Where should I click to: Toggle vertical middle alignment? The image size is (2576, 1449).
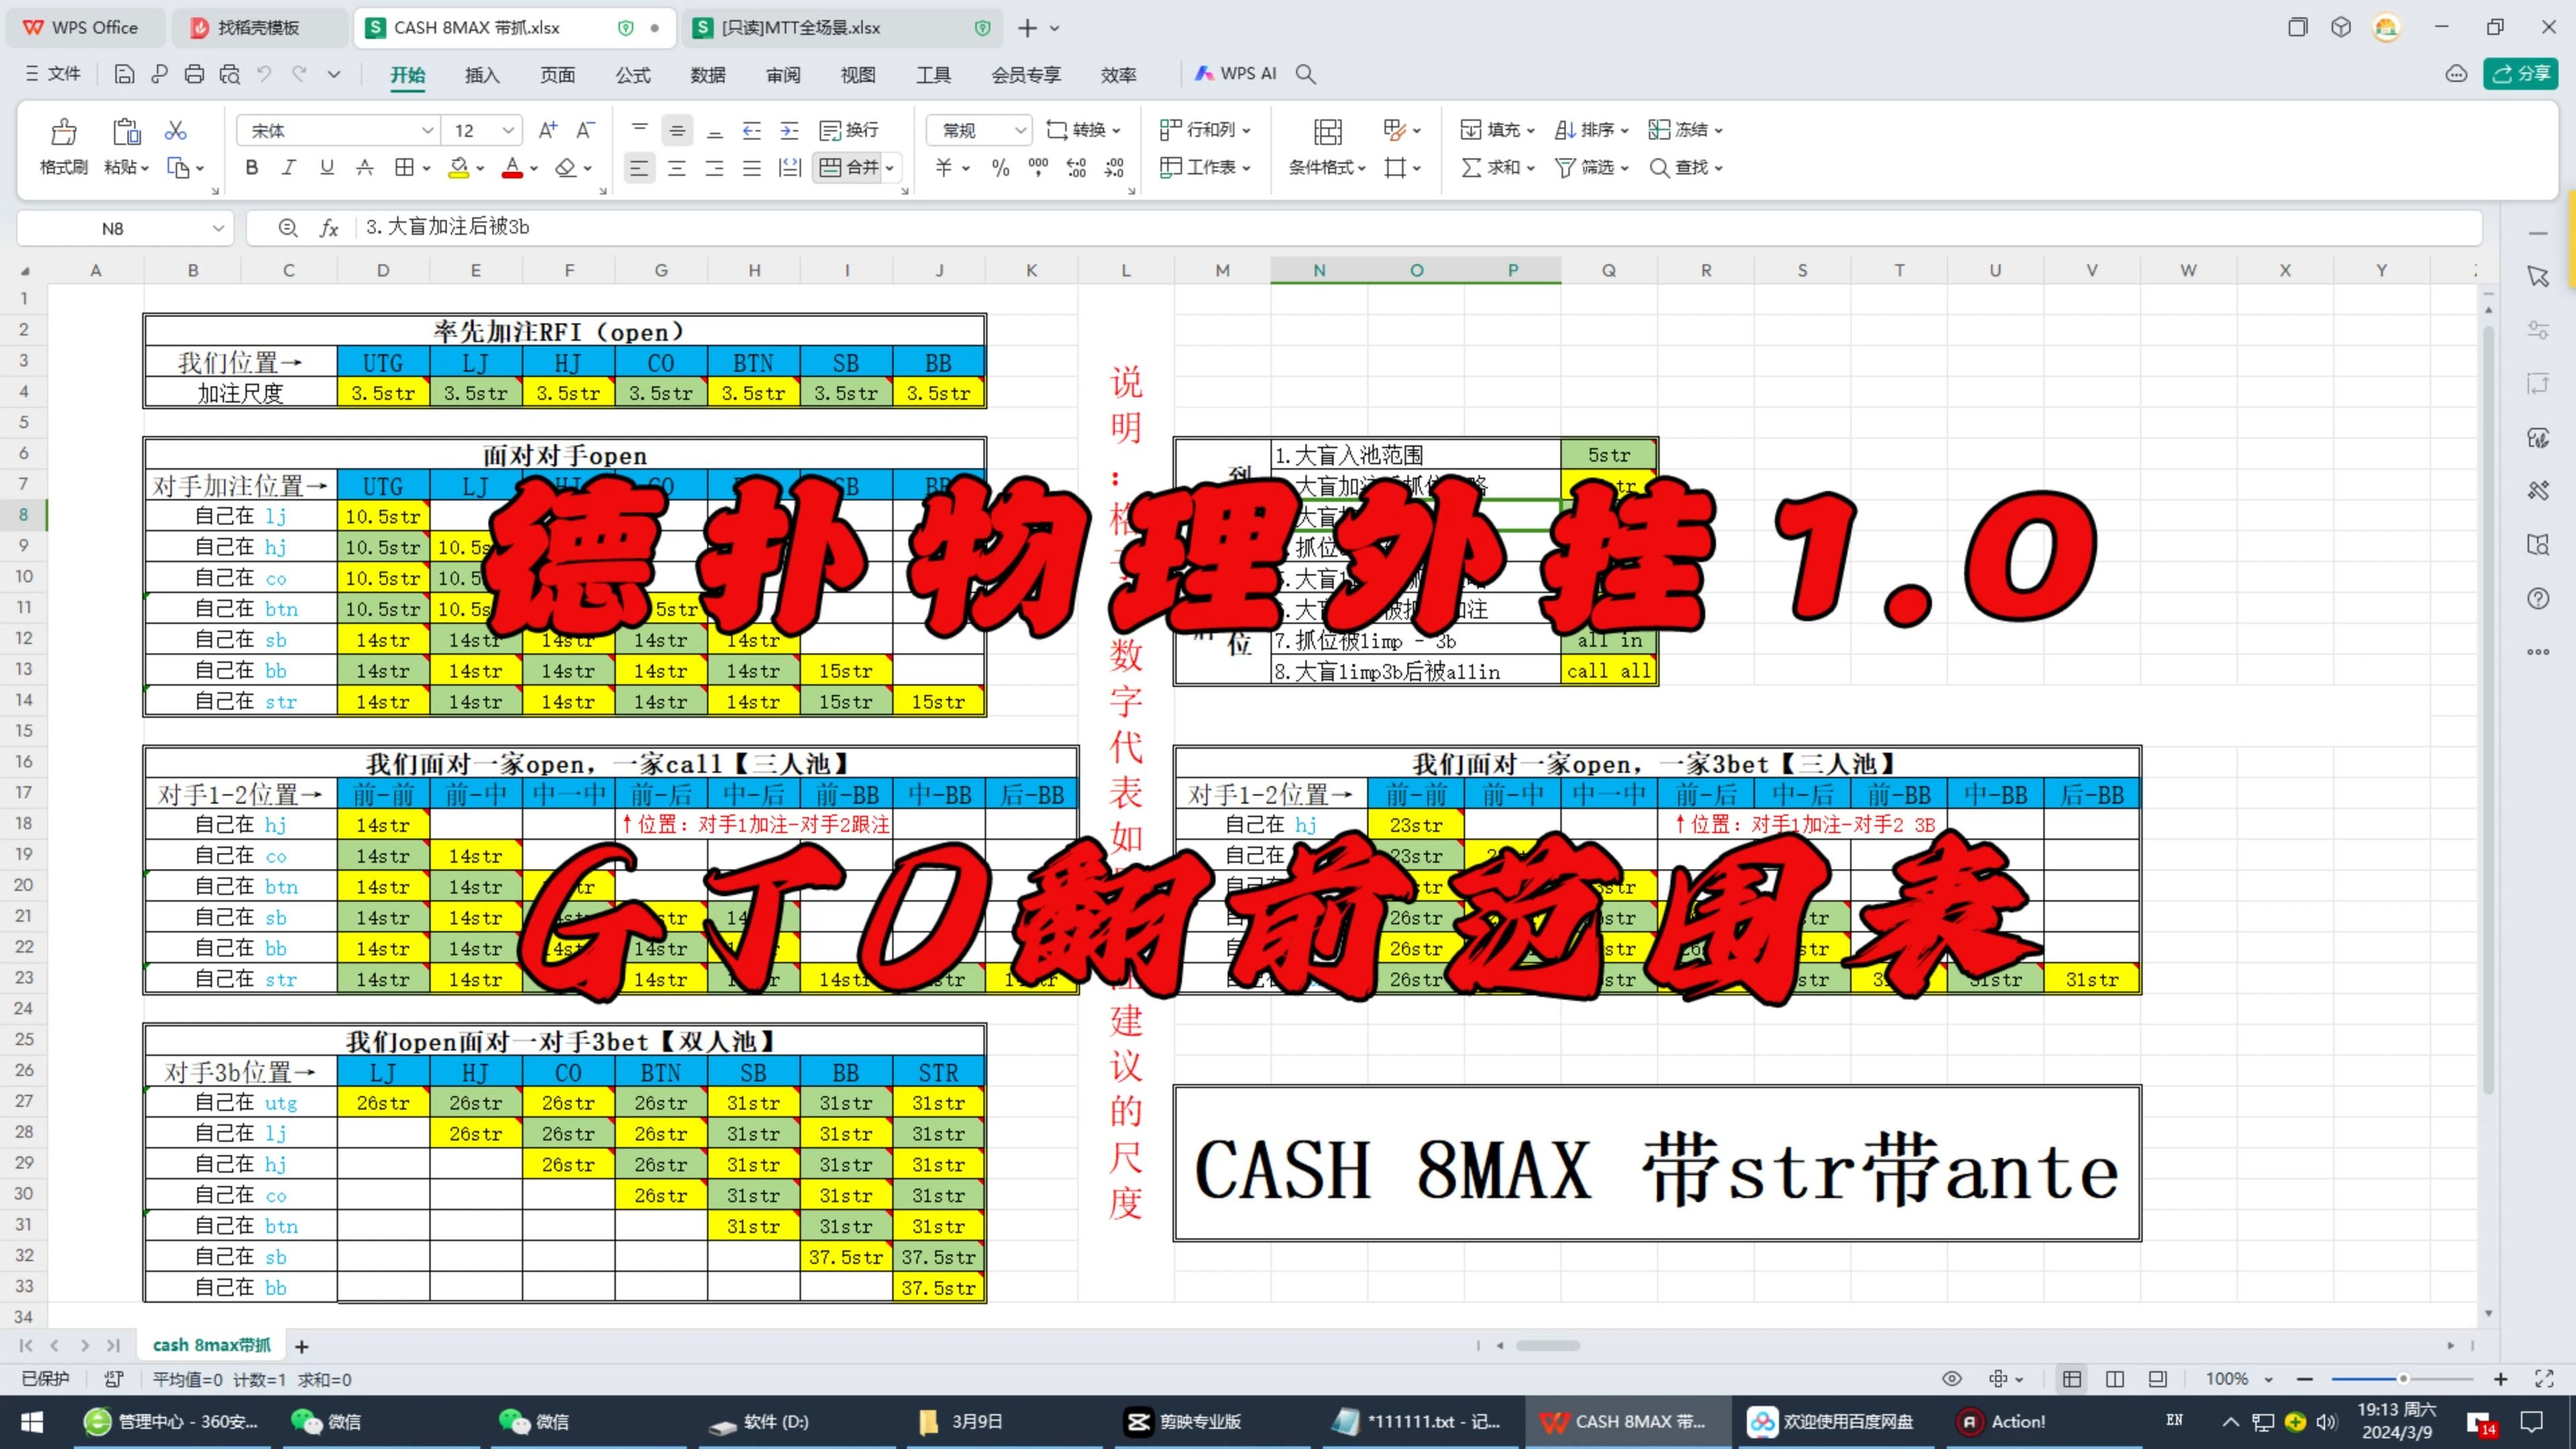pos(677,130)
